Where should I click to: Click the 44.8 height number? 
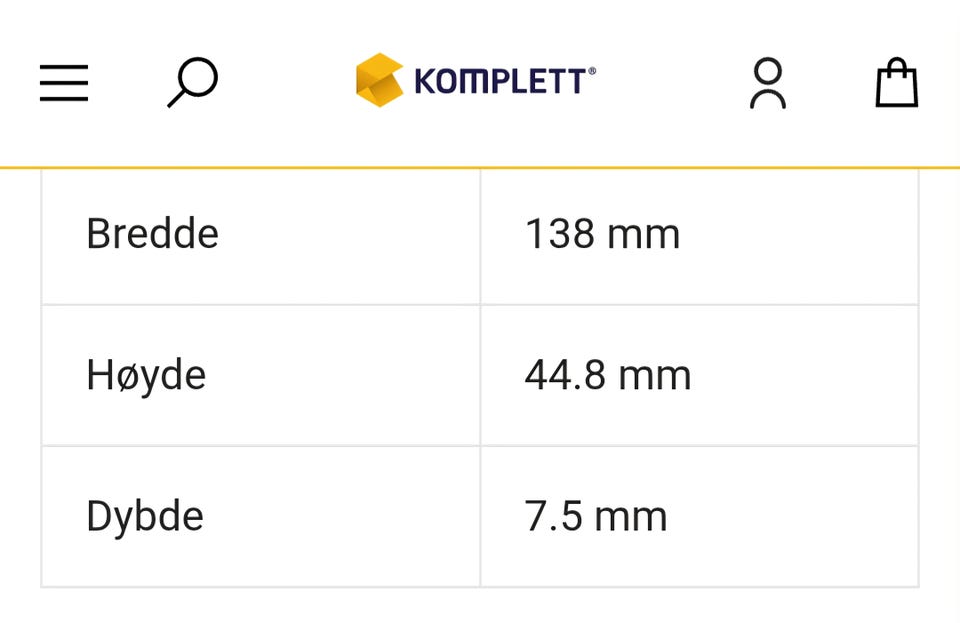pyautogui.click(x=565, y=375)
